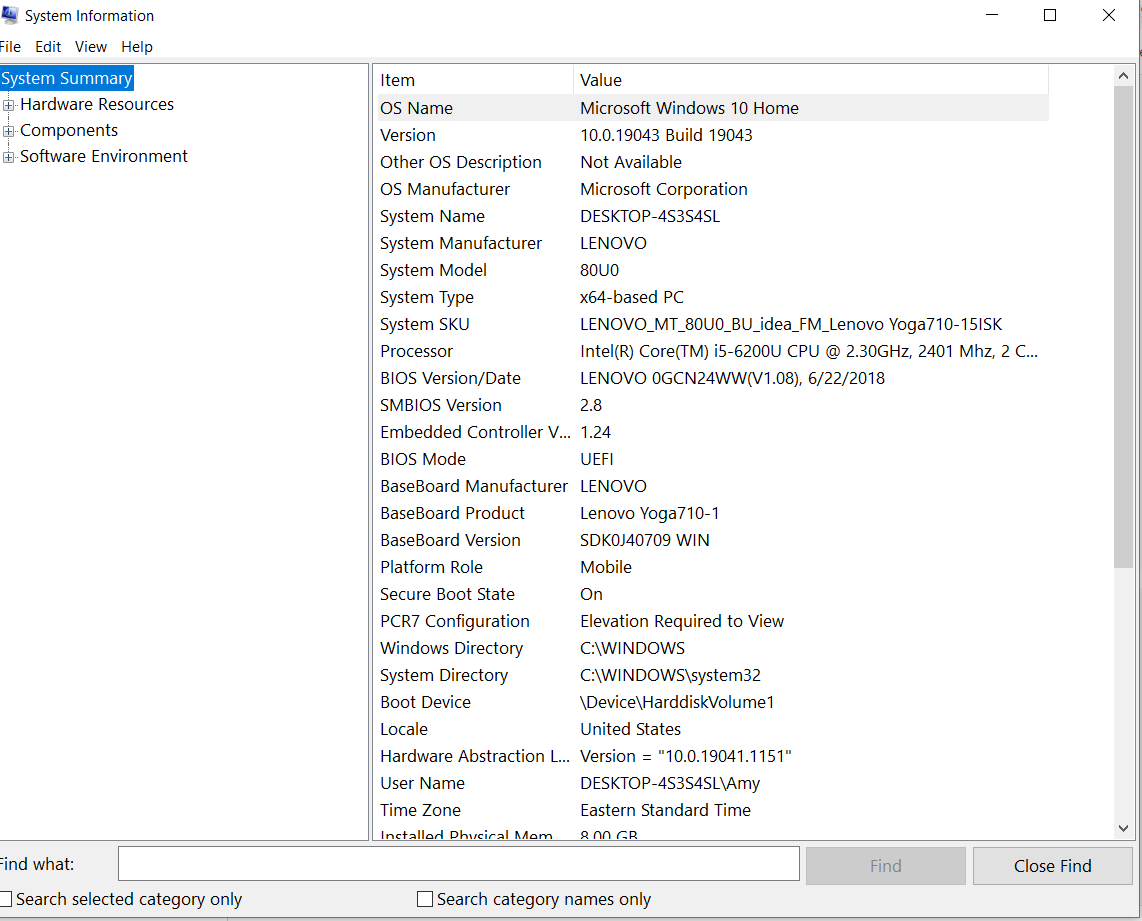The image size is (1142, 921).
Task: Click the Processor row label
Action: click(417, 351)
